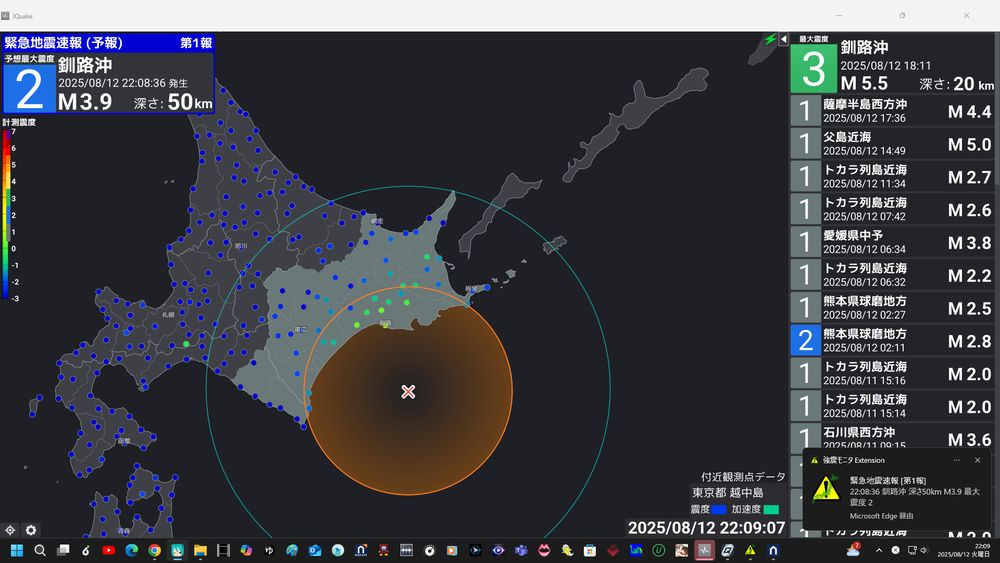
Task: Open the Windows Start menu
Action: pyautogui.click(x=17, y=550)
